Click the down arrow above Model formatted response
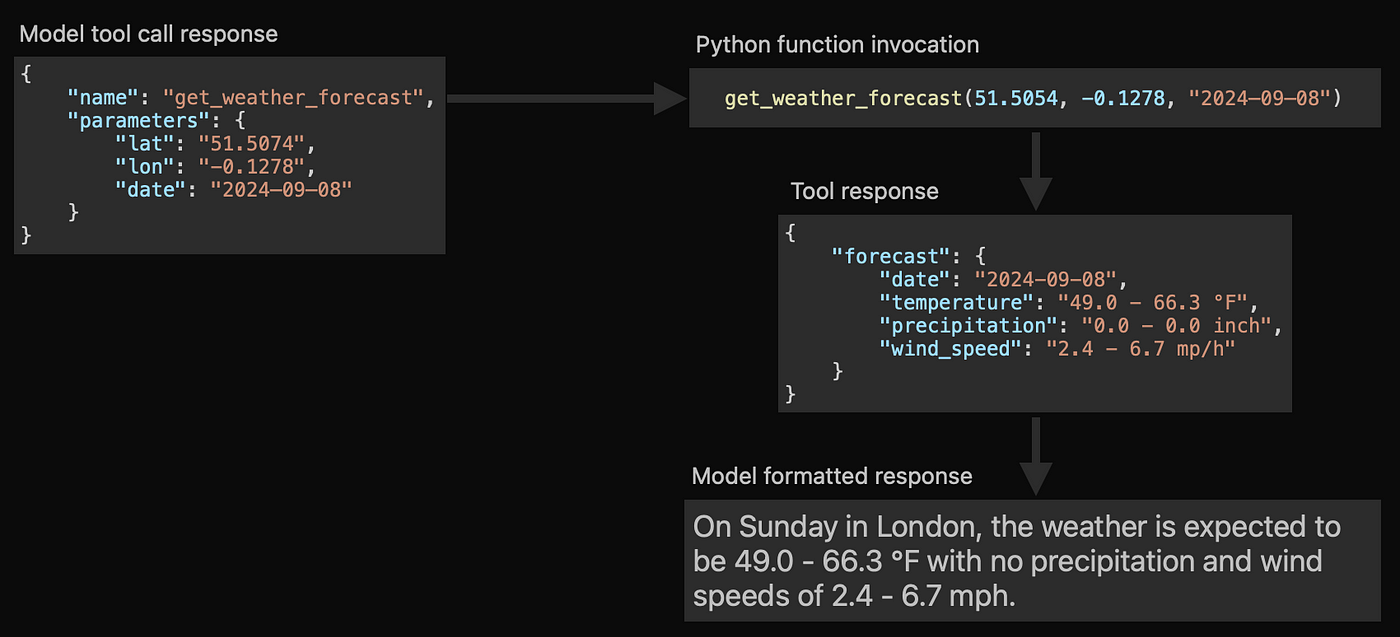The width and height of the screenshot is (1400, 637). pos(1035,455)
